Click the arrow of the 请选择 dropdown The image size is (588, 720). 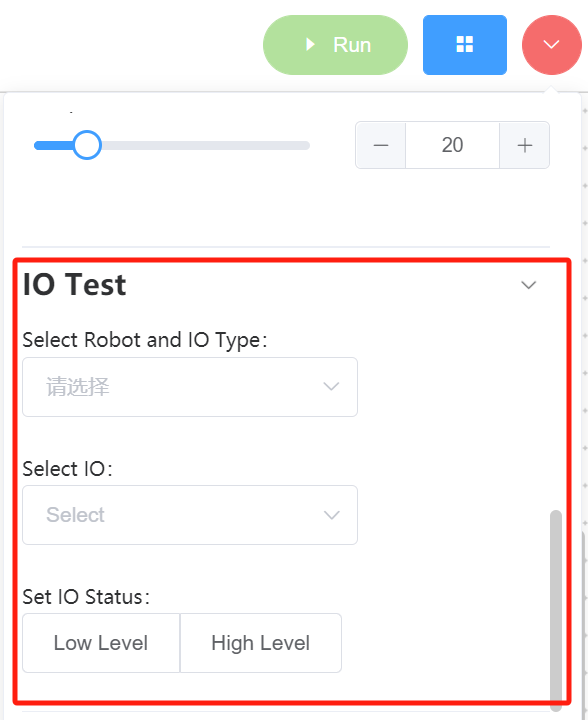[331, 387]
